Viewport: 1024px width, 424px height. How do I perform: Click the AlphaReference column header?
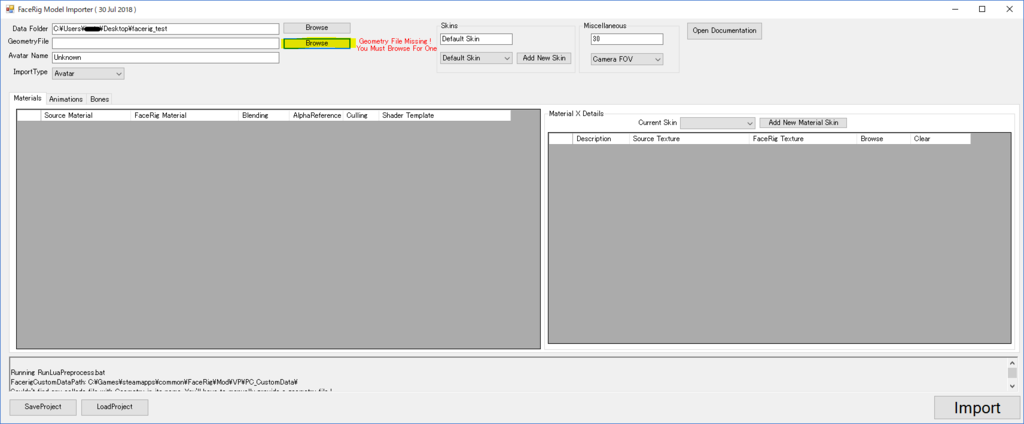[x=317, y=116]
